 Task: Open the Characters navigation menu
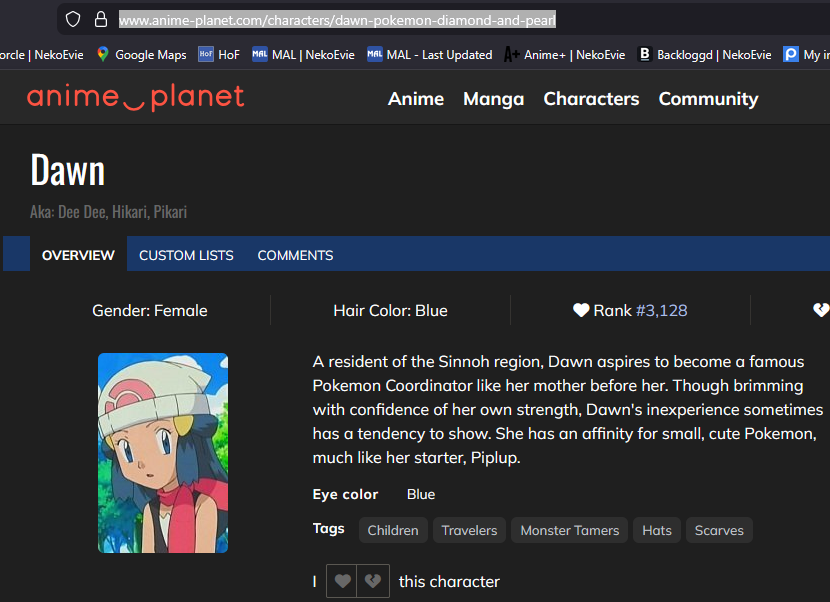591,99
